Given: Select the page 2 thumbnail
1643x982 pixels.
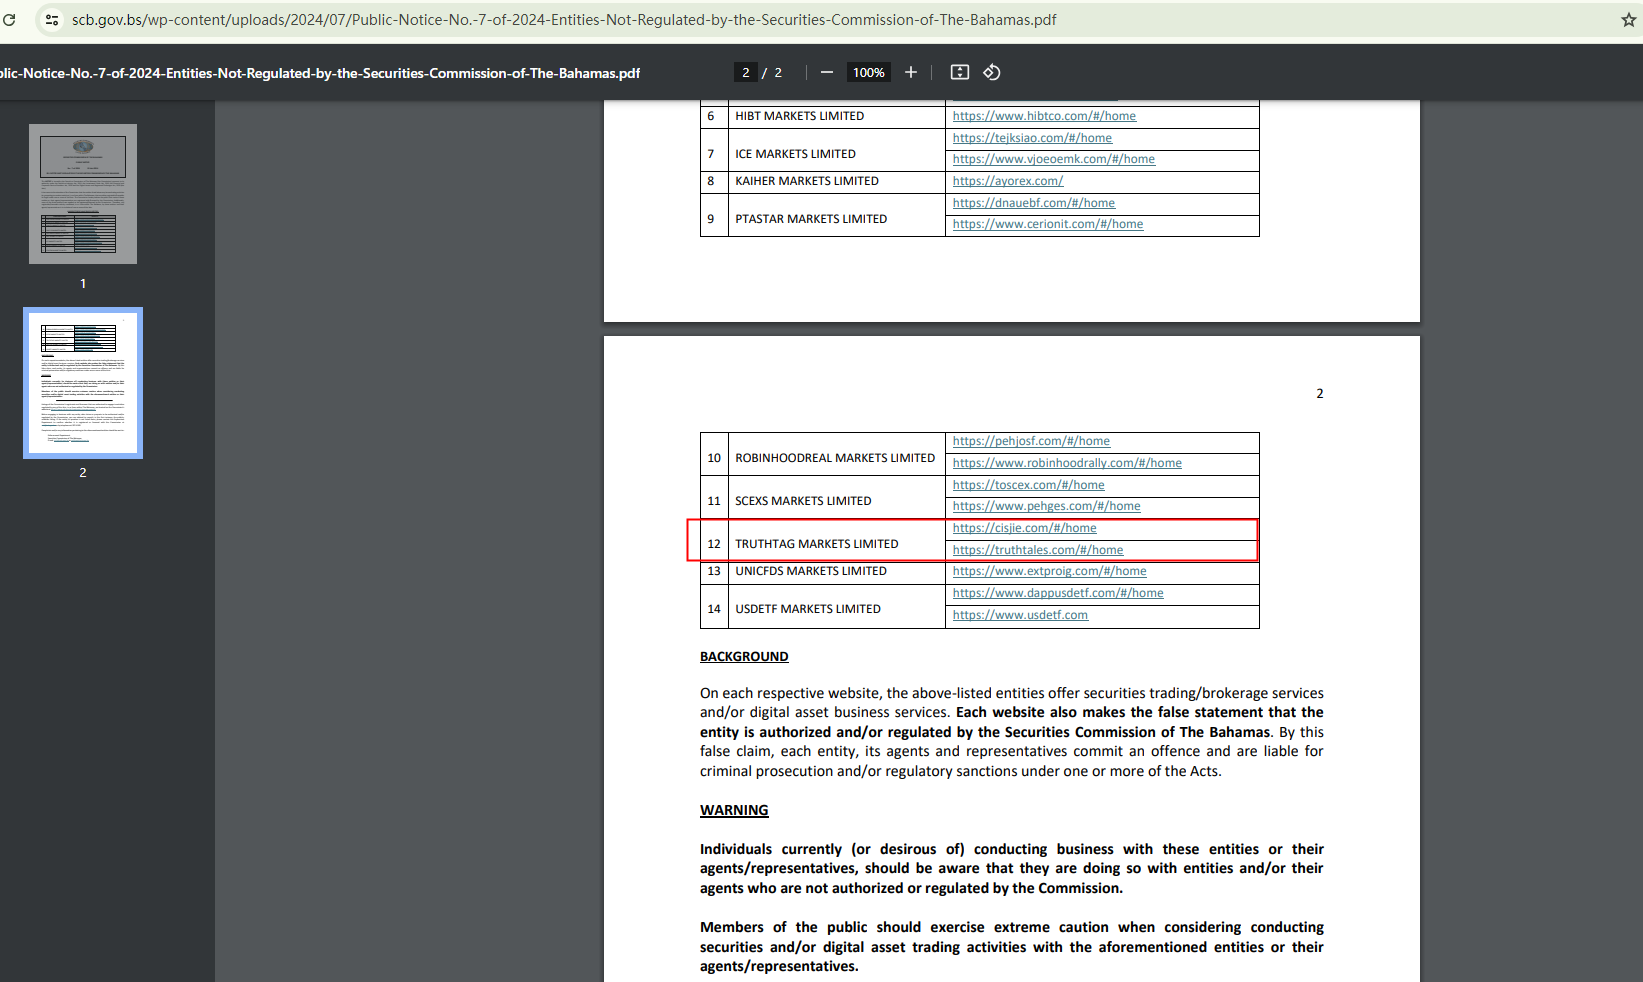Looking at the screenshot, I should pos(83,383).
